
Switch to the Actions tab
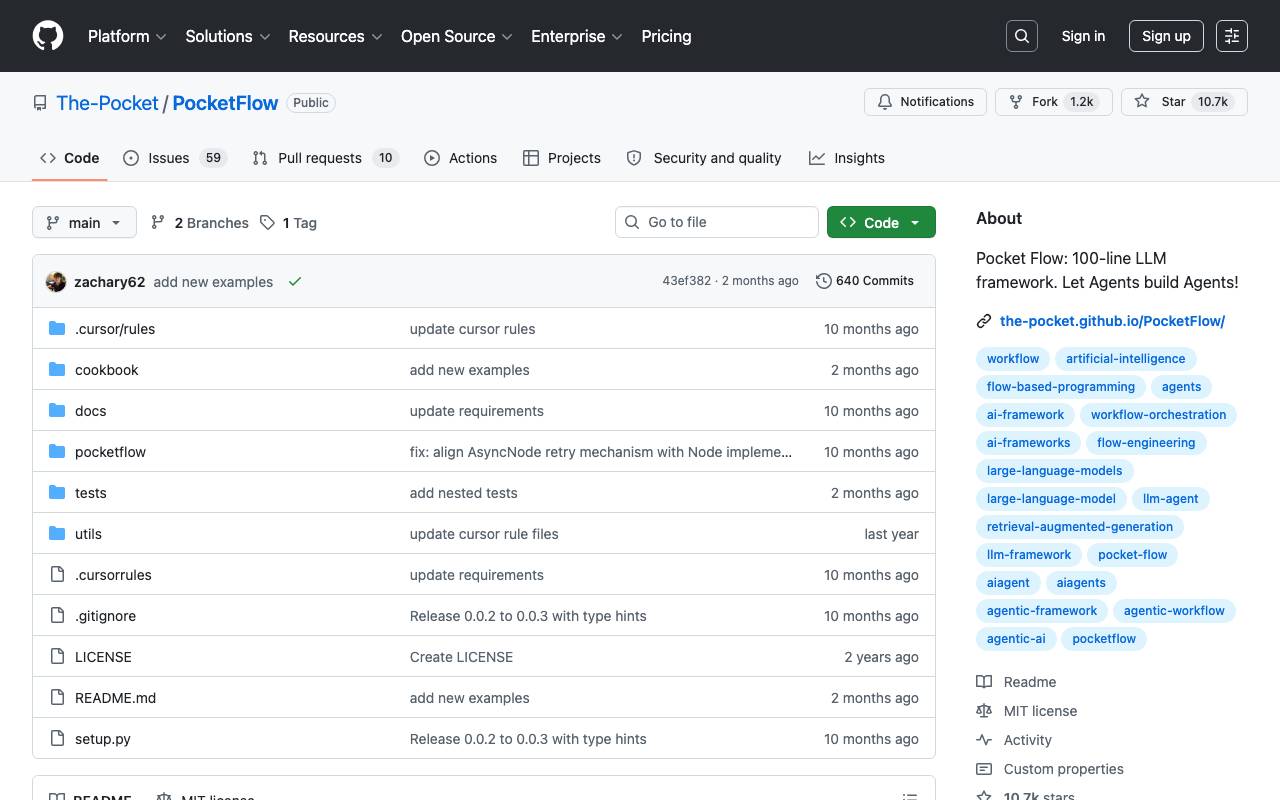pyautogui.click(x=460, y=158)
